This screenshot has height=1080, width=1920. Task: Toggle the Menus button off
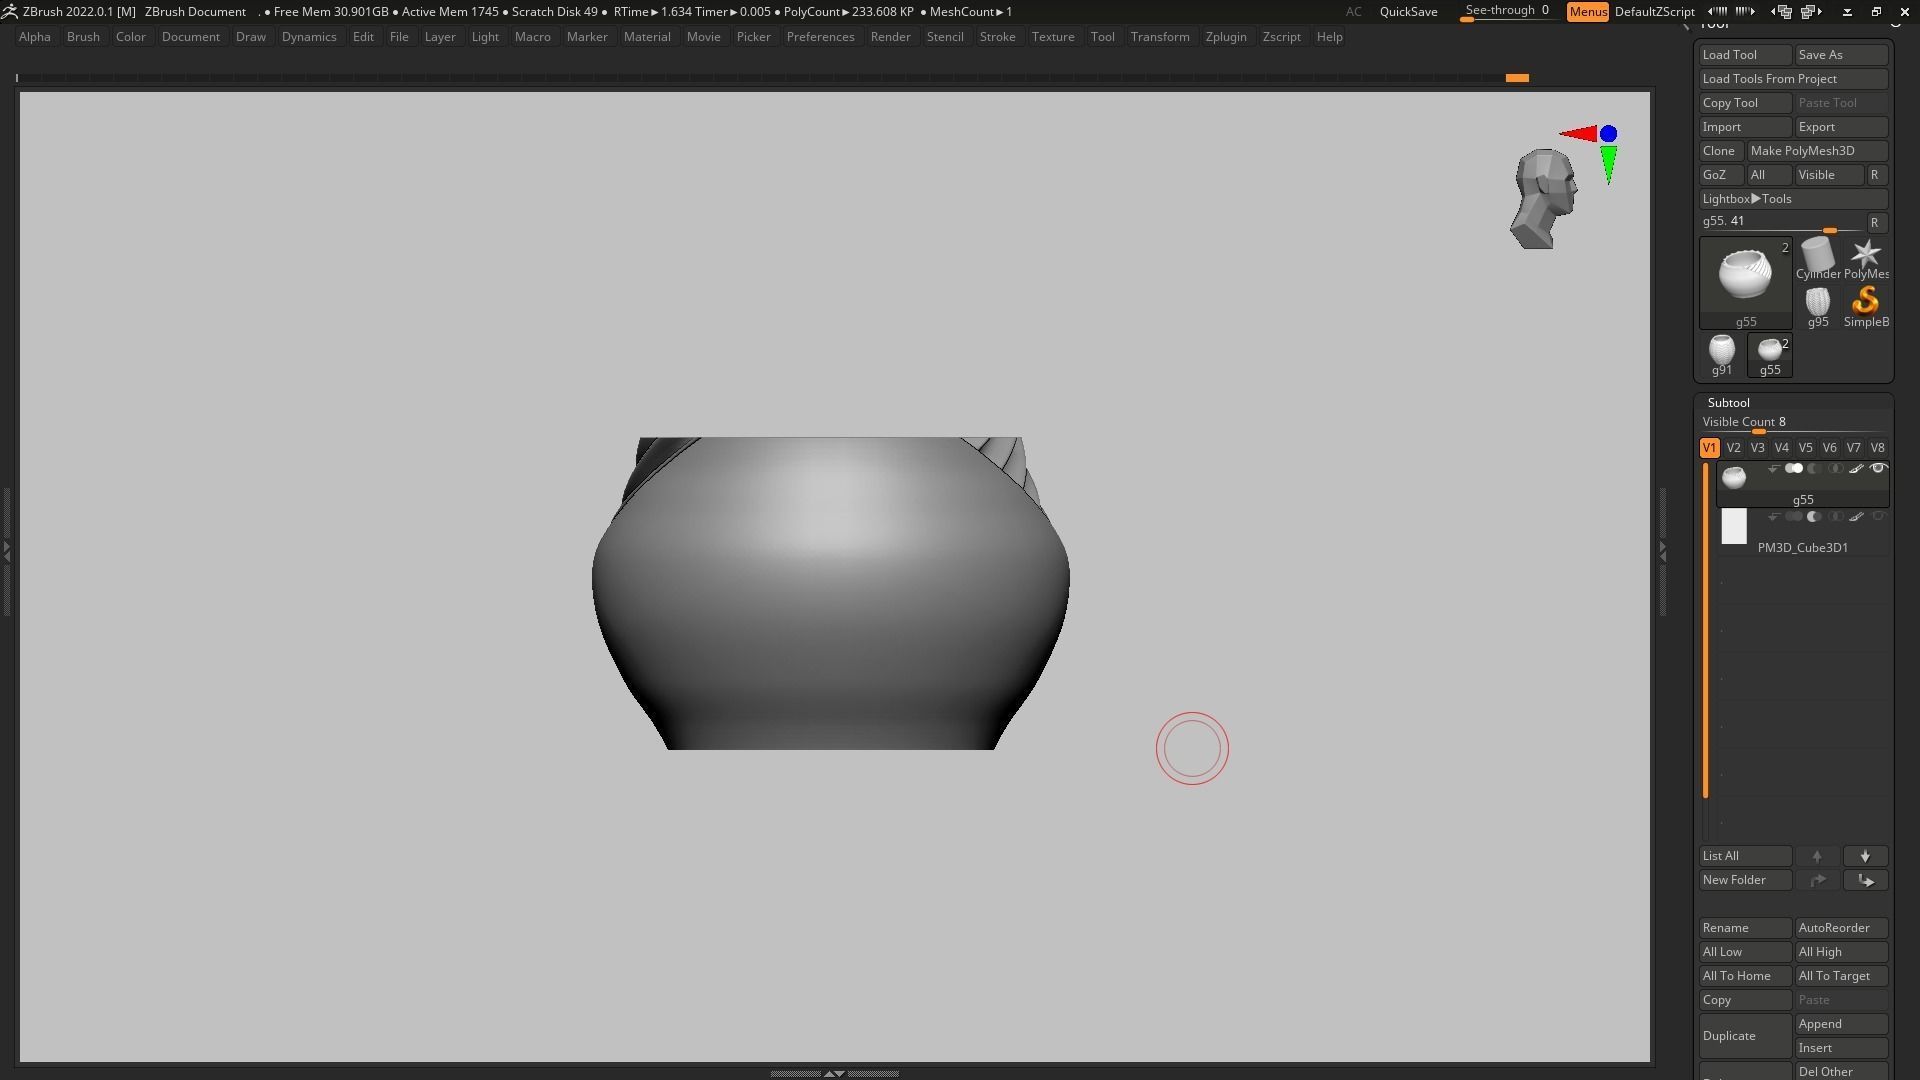(1587, 12)
